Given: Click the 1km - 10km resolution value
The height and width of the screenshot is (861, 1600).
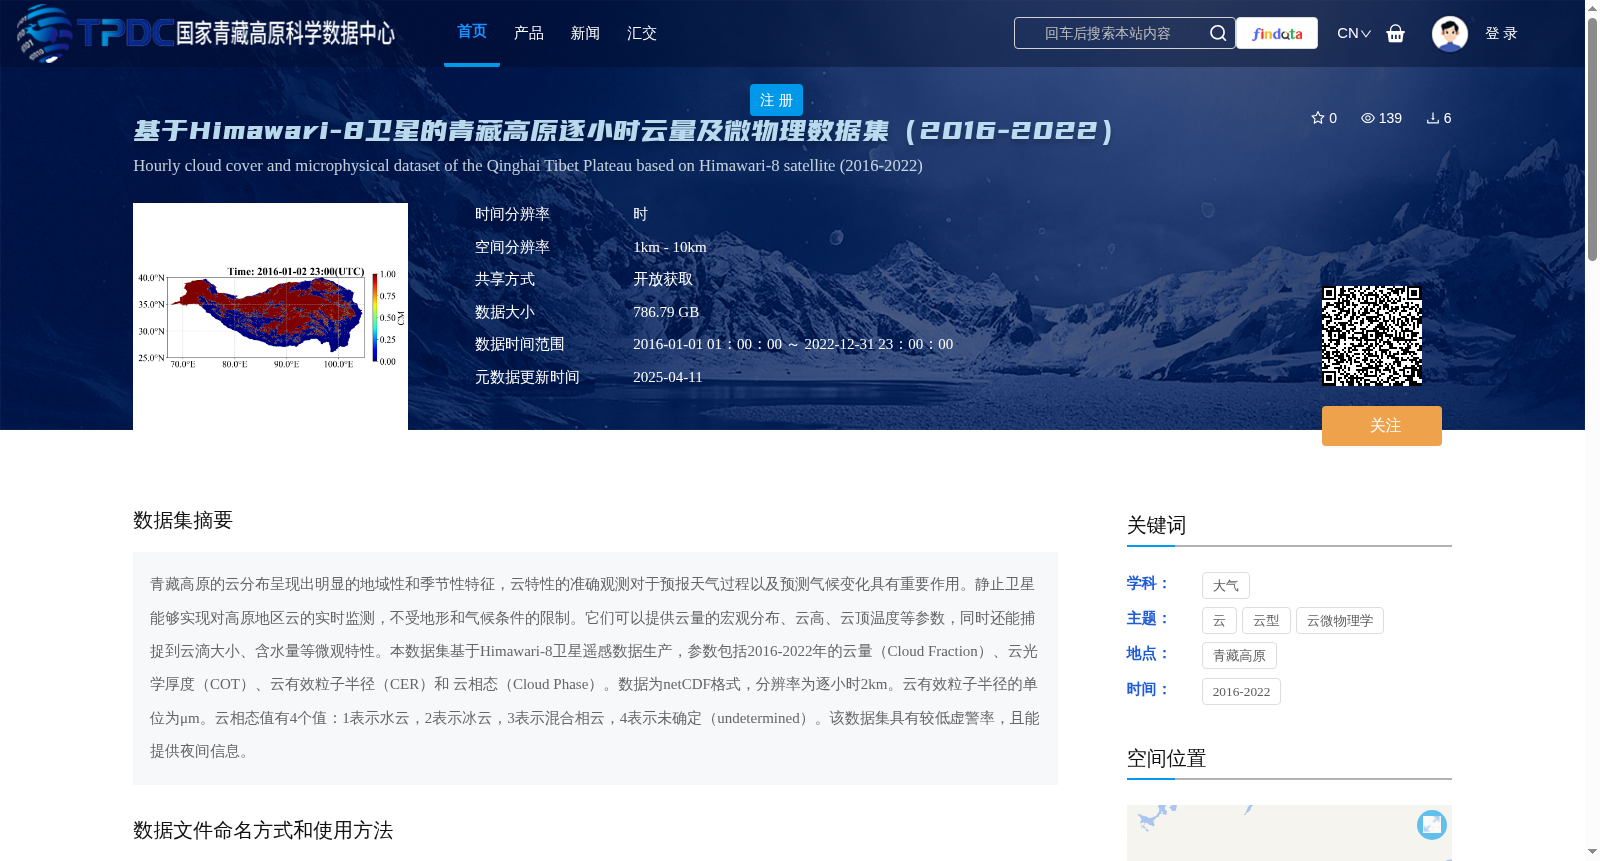Looking at the screenshot, I should coord(670,247).
